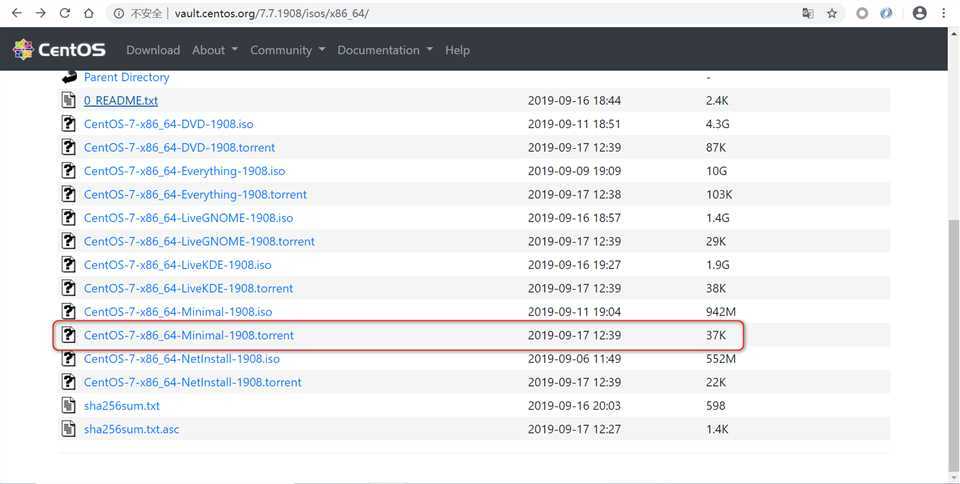Viewport: 960px width, 484px height.
Task: Download CentOS-7-x86_64-Everything-1908.iso
Action: pos(184,171)
